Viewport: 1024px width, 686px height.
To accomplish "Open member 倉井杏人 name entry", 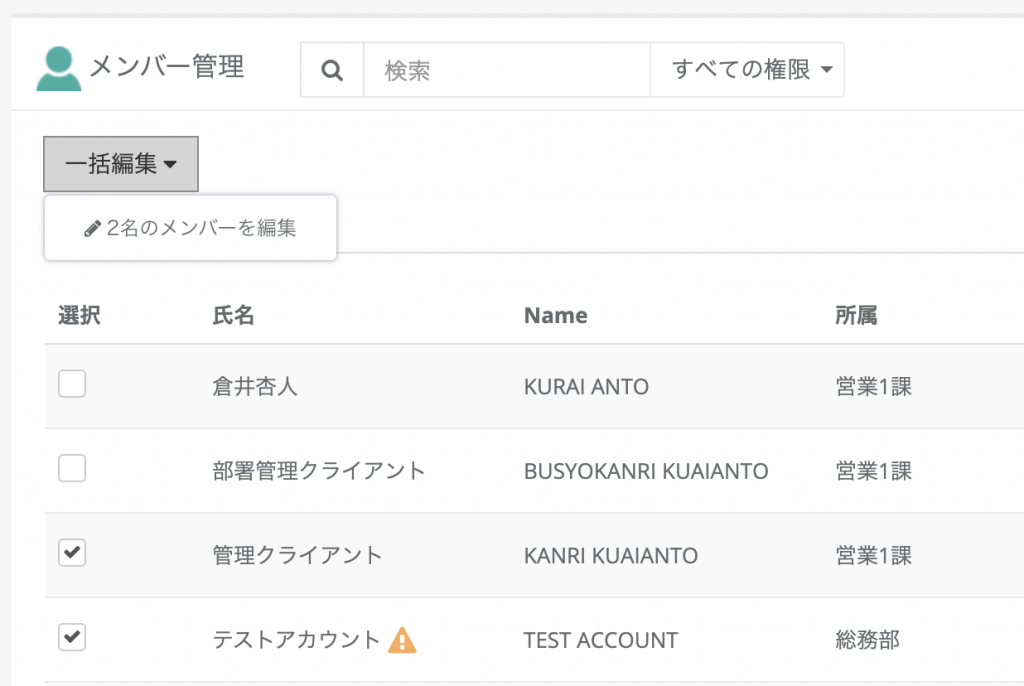I will [x=255, y=386].
